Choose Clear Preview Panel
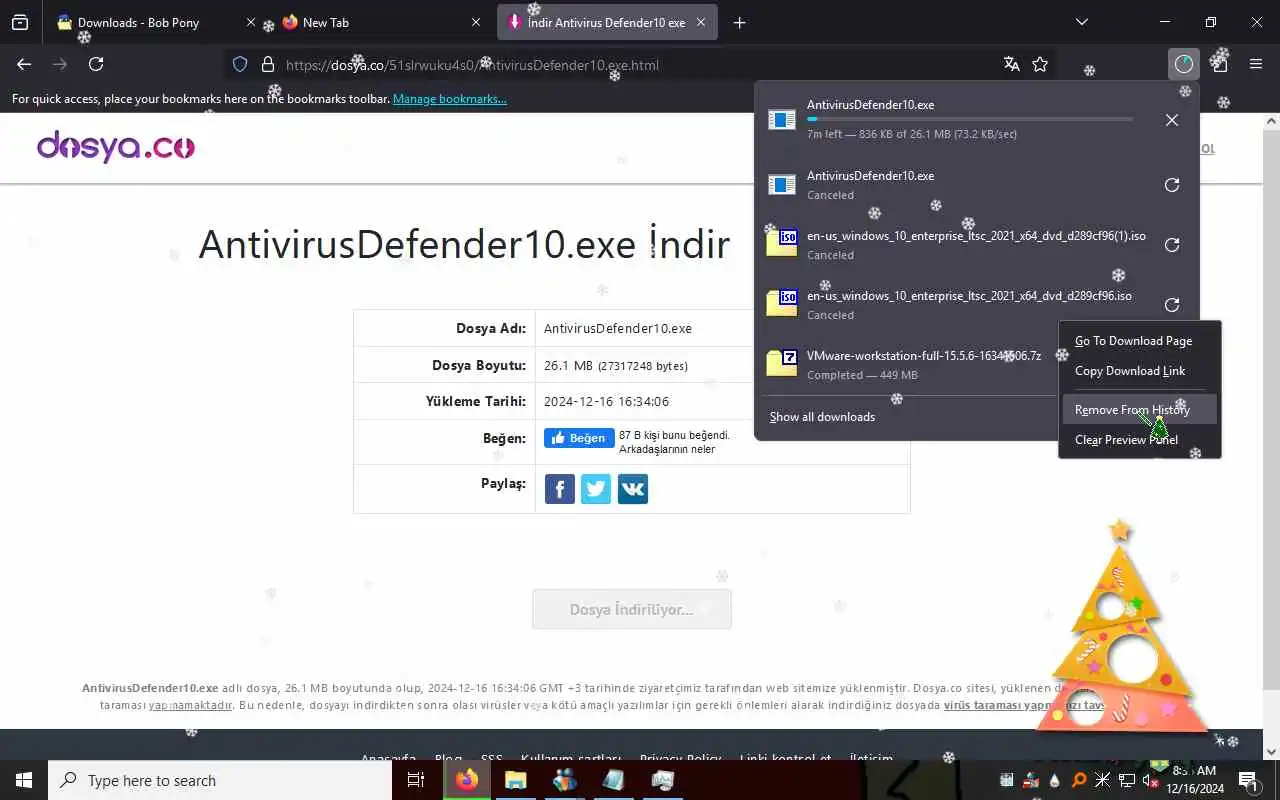The width and height of the screenshot is (1280, 800). (1140, 439)
